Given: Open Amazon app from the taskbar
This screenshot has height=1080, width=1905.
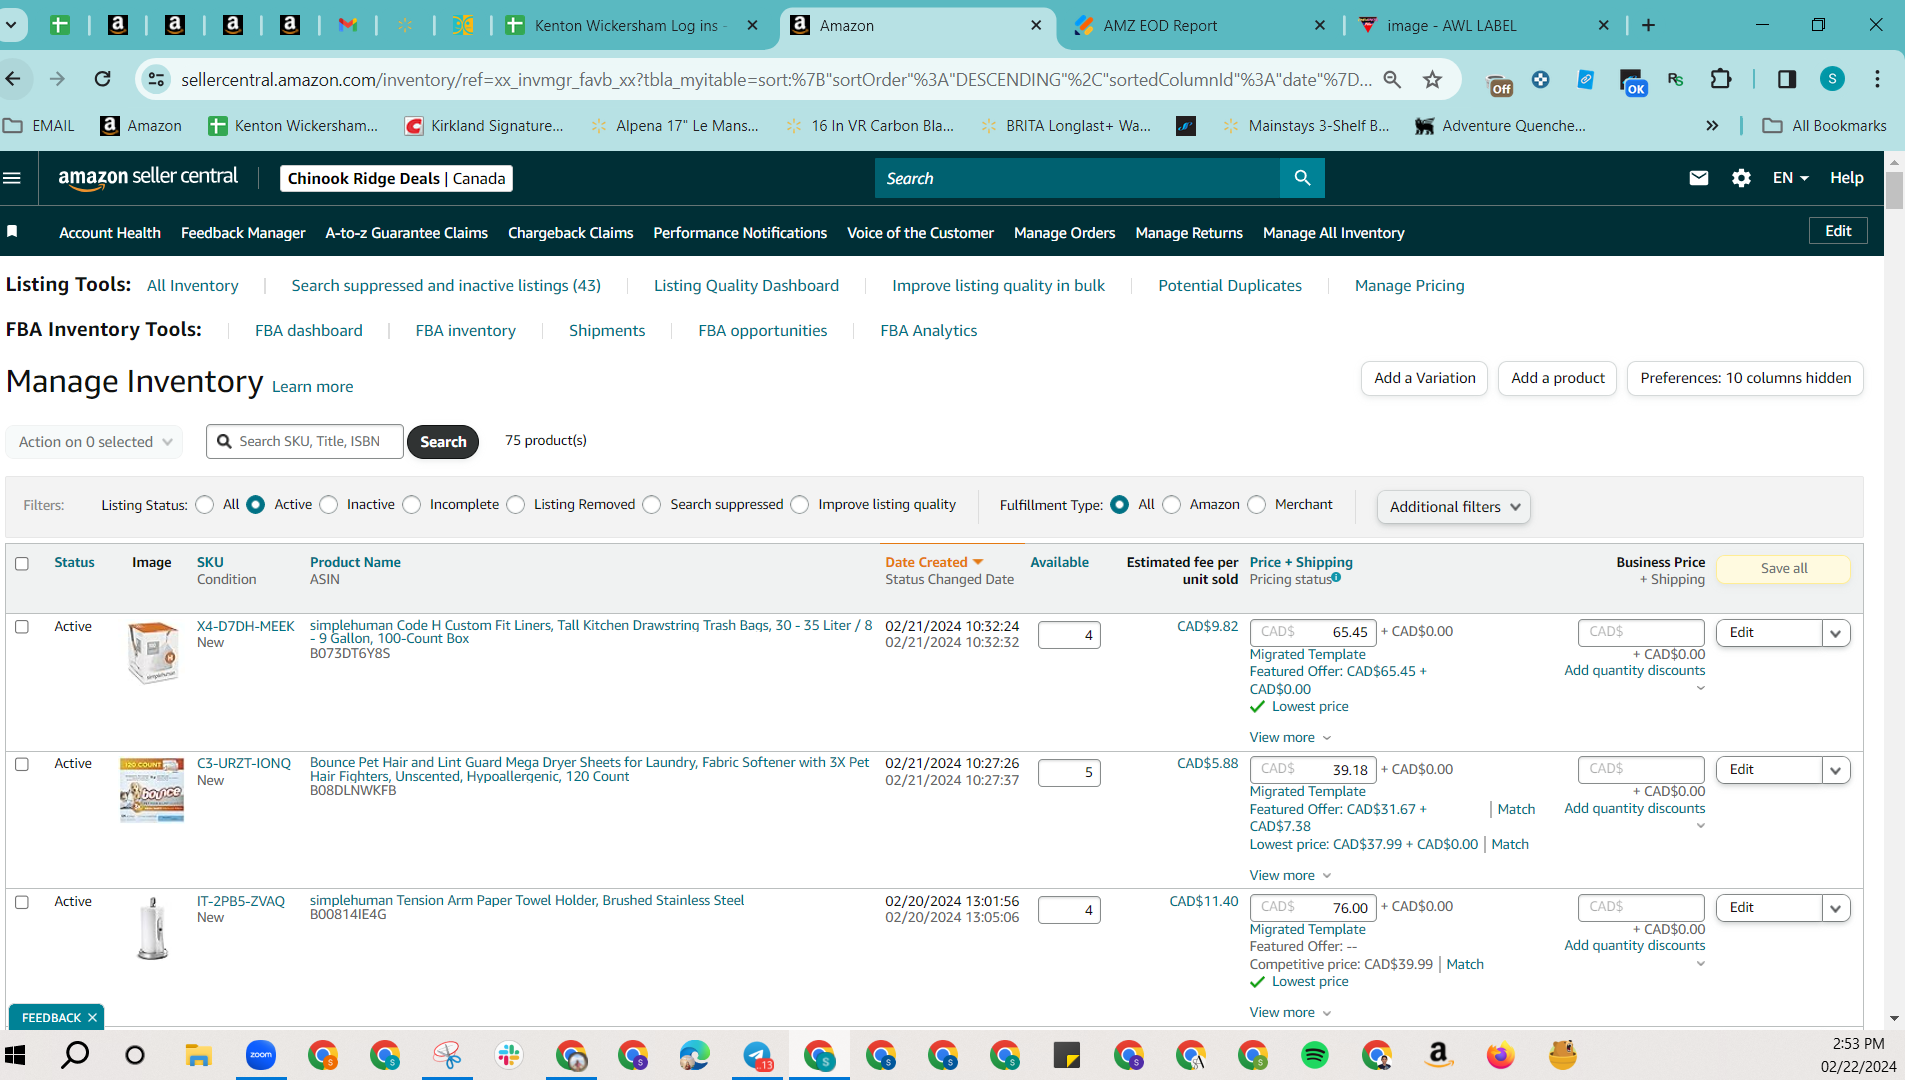Looking at the screenshot, I should point(1438,1055).
